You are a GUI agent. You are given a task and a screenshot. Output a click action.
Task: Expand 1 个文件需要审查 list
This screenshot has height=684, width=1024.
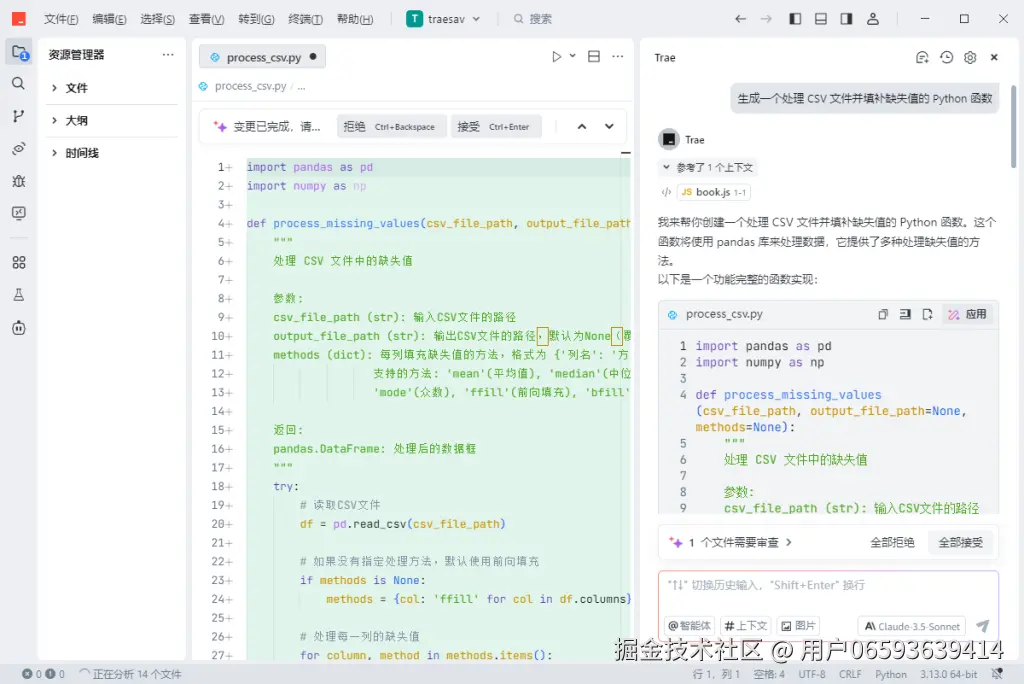tap(731, 542)
